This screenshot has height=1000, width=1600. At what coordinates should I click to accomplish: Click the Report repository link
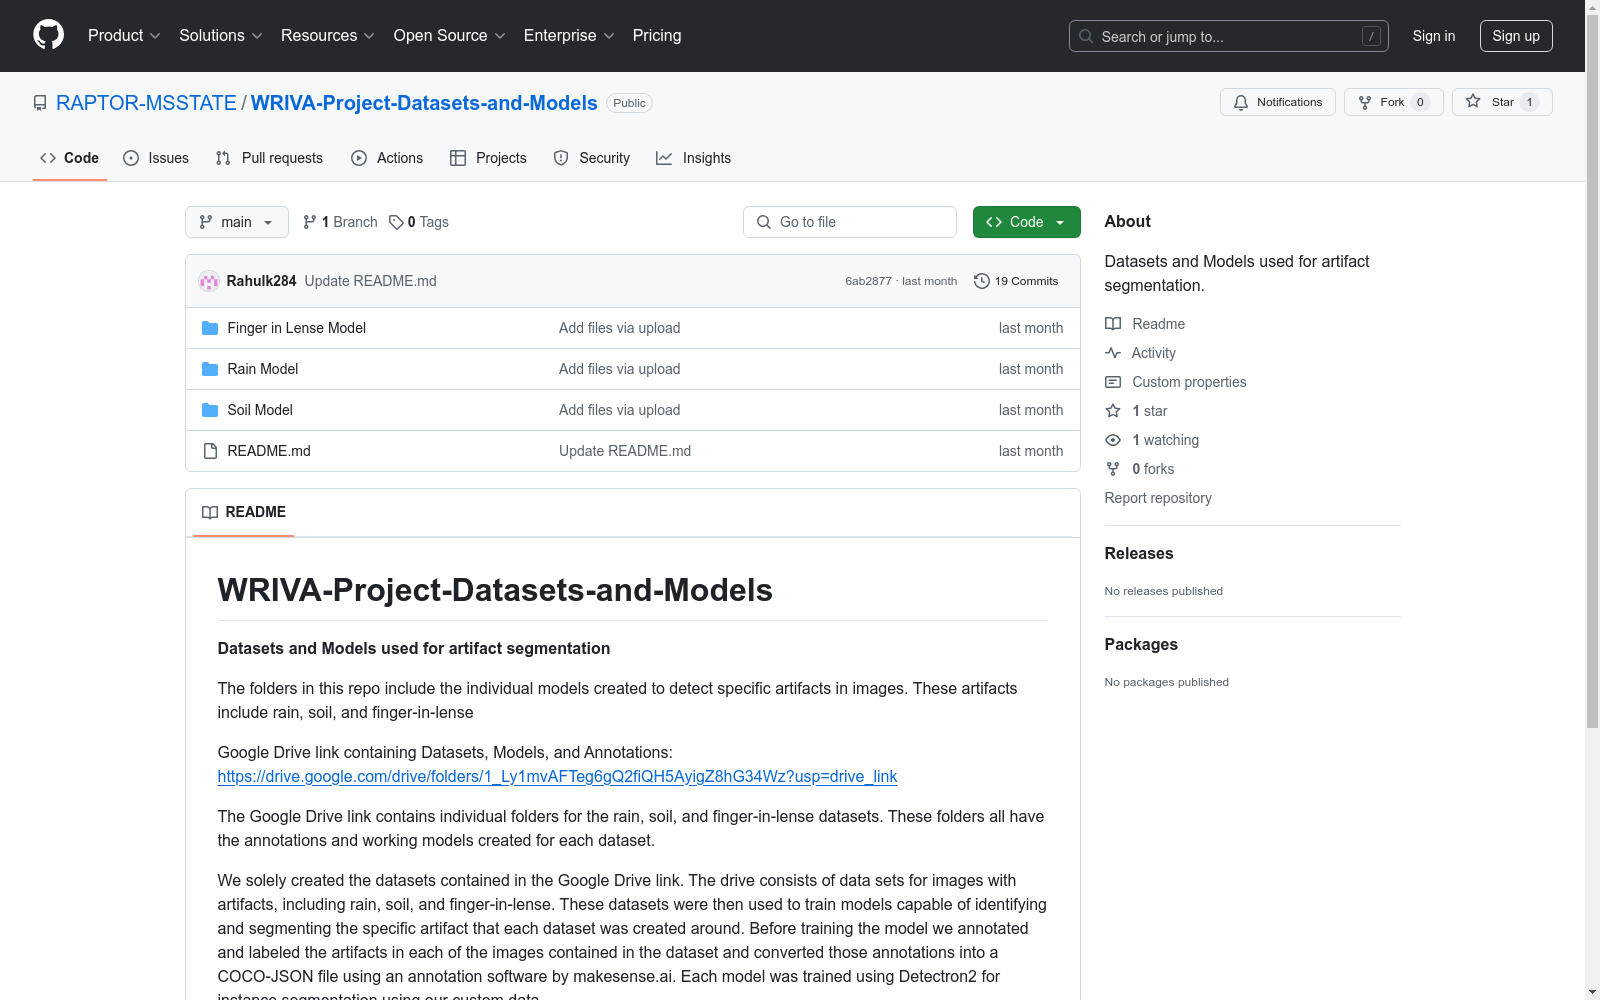click(x=1158, y=498)
